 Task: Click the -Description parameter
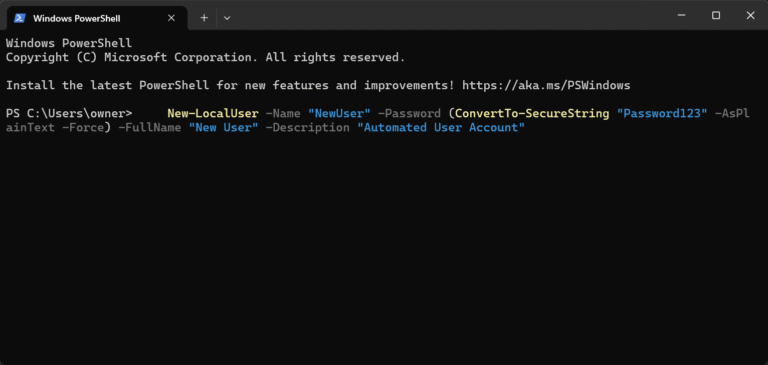308,128
